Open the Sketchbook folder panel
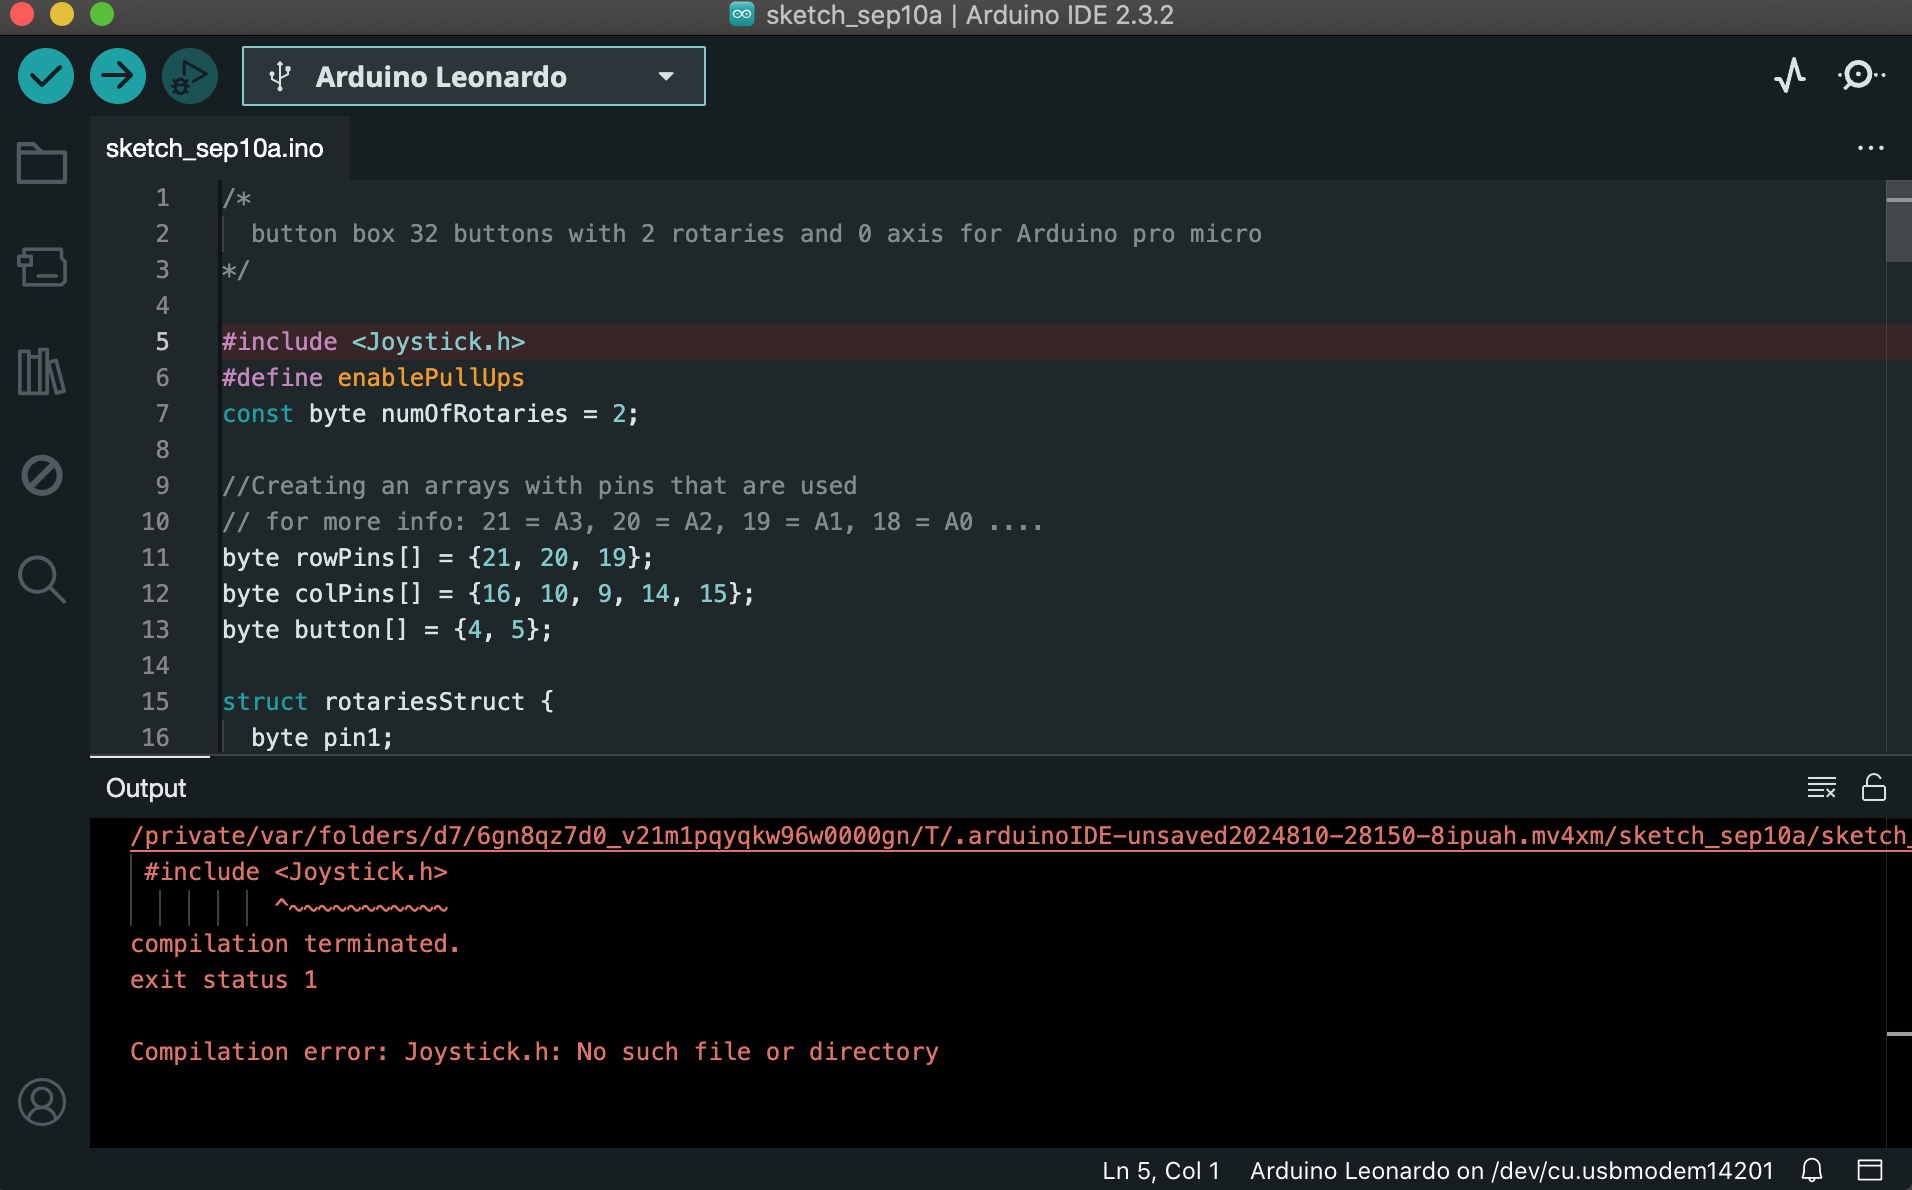This screenshot has width=1912, height=1190. click(x=42, y=163)
